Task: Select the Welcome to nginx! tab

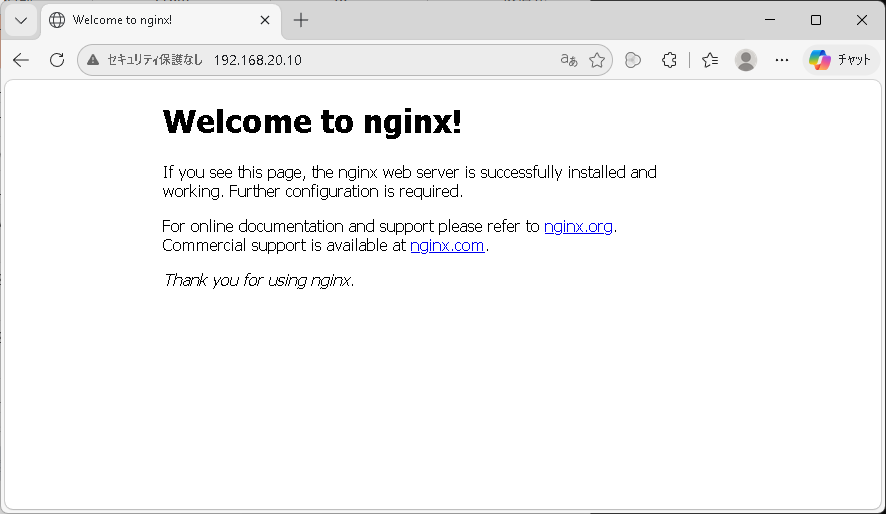Action: [150, 20]
